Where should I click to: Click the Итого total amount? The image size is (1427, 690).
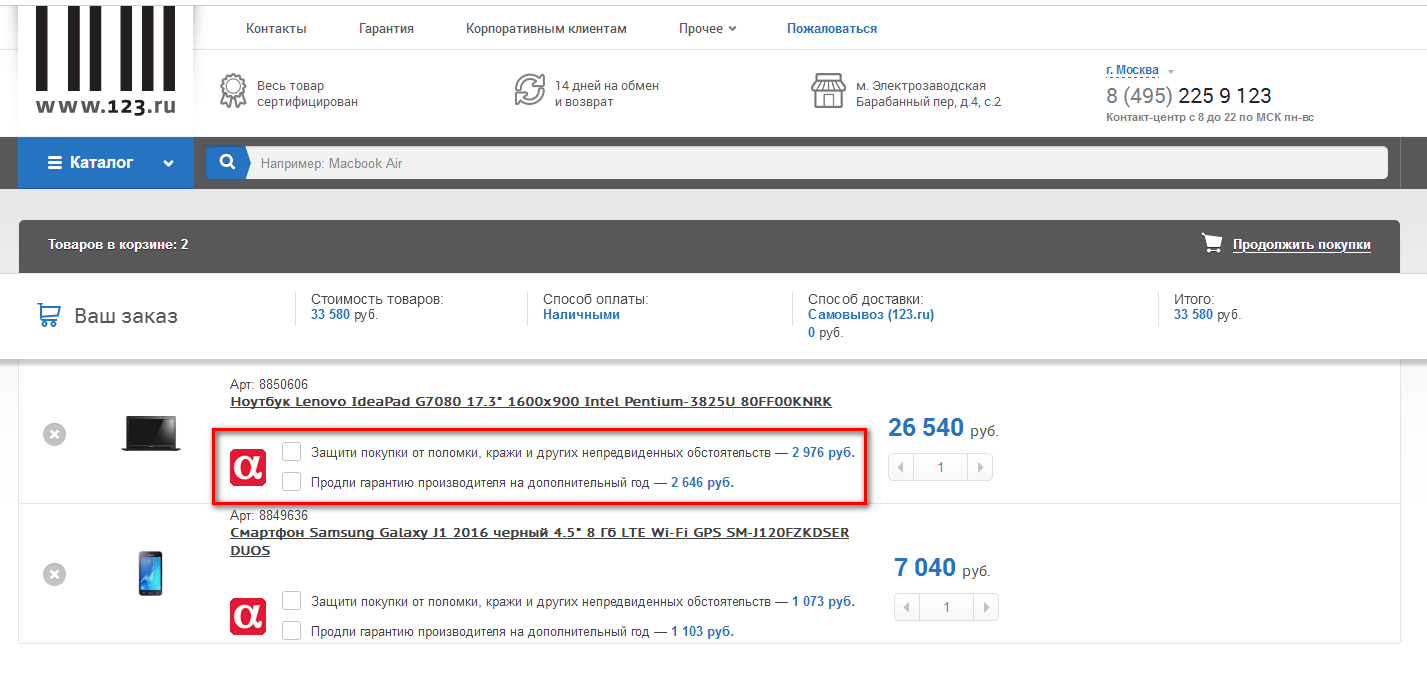click(1207, 314)
